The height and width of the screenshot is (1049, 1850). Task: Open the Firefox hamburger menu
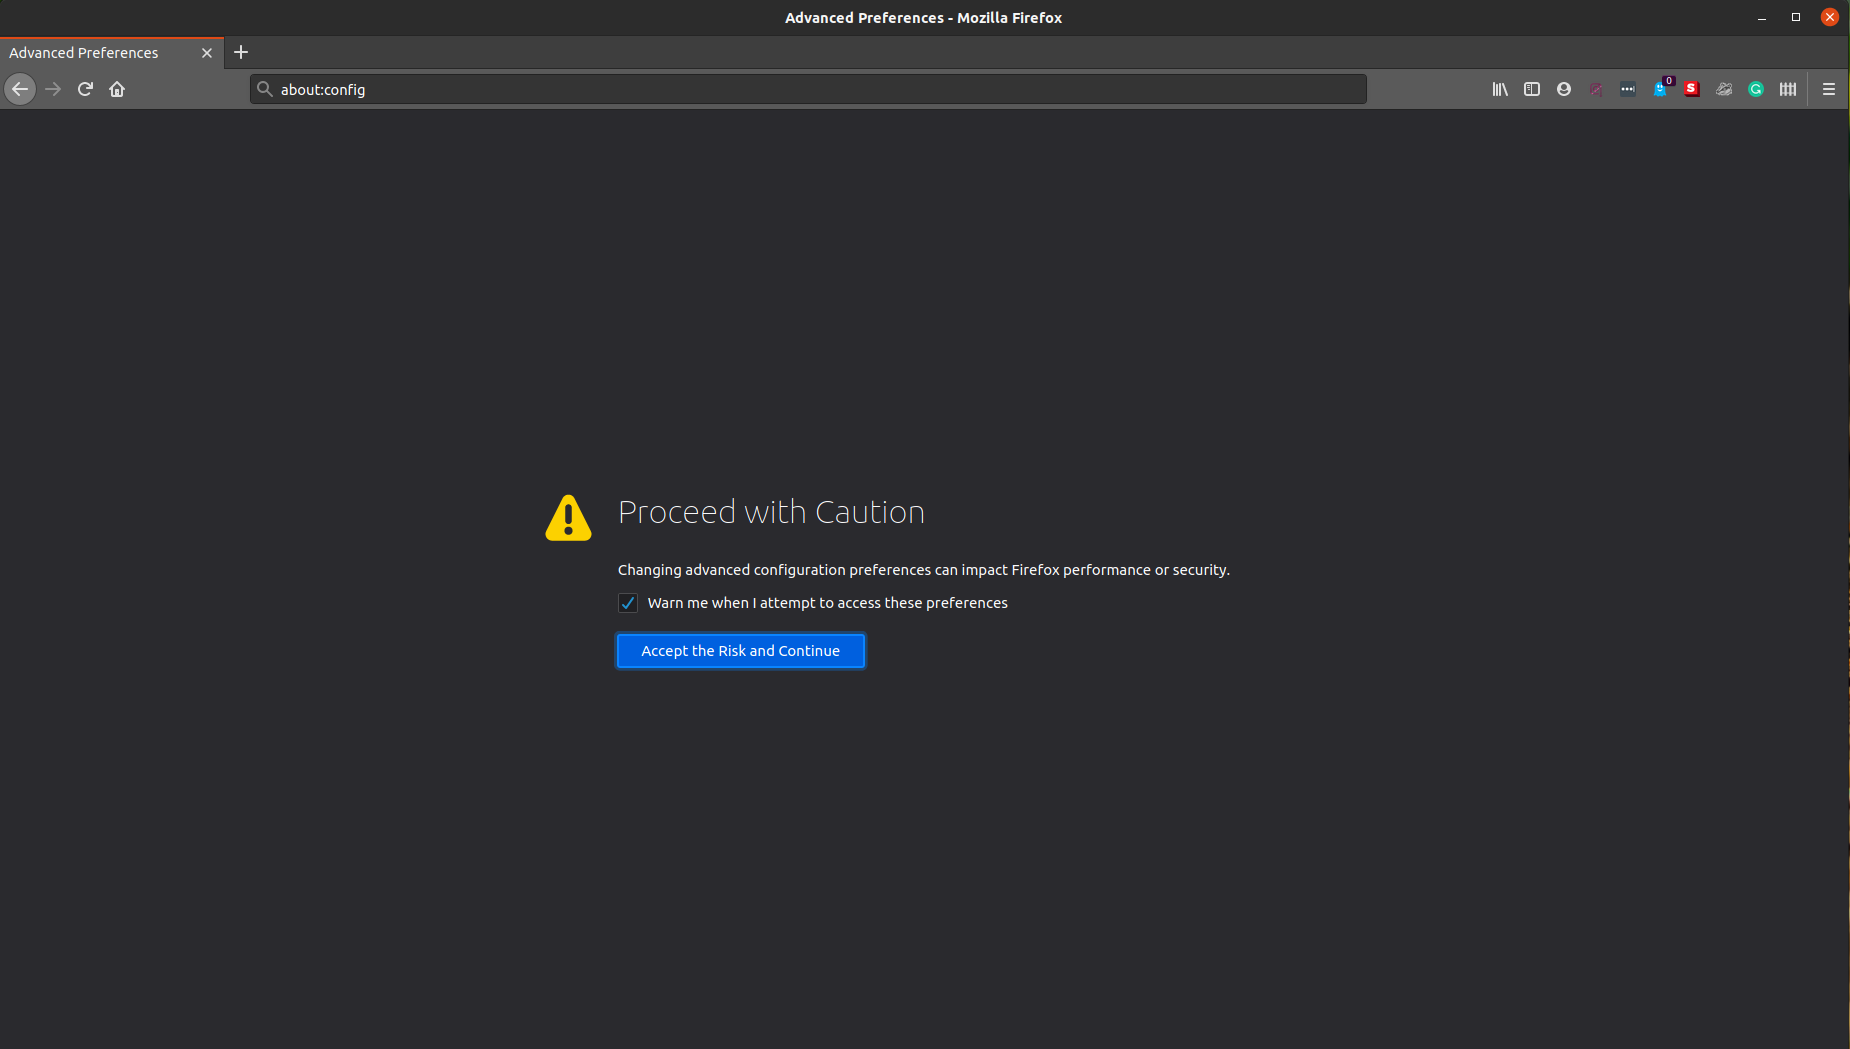tap(1829, 89)
